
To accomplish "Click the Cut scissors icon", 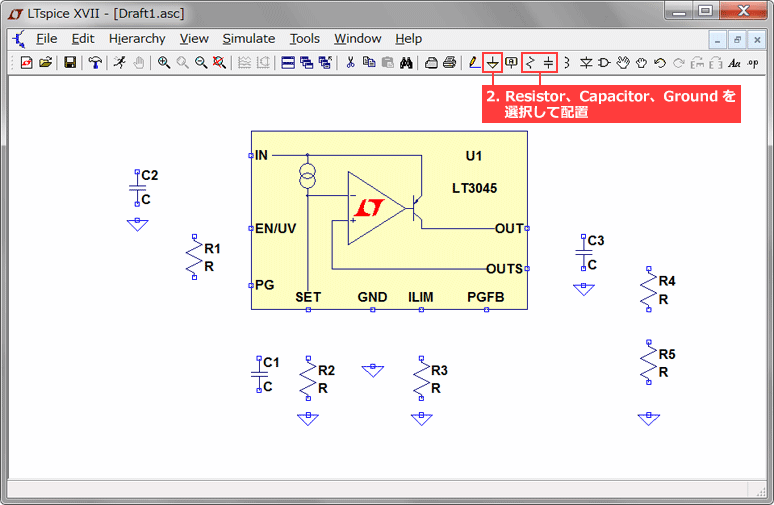I will pos(350,63).
